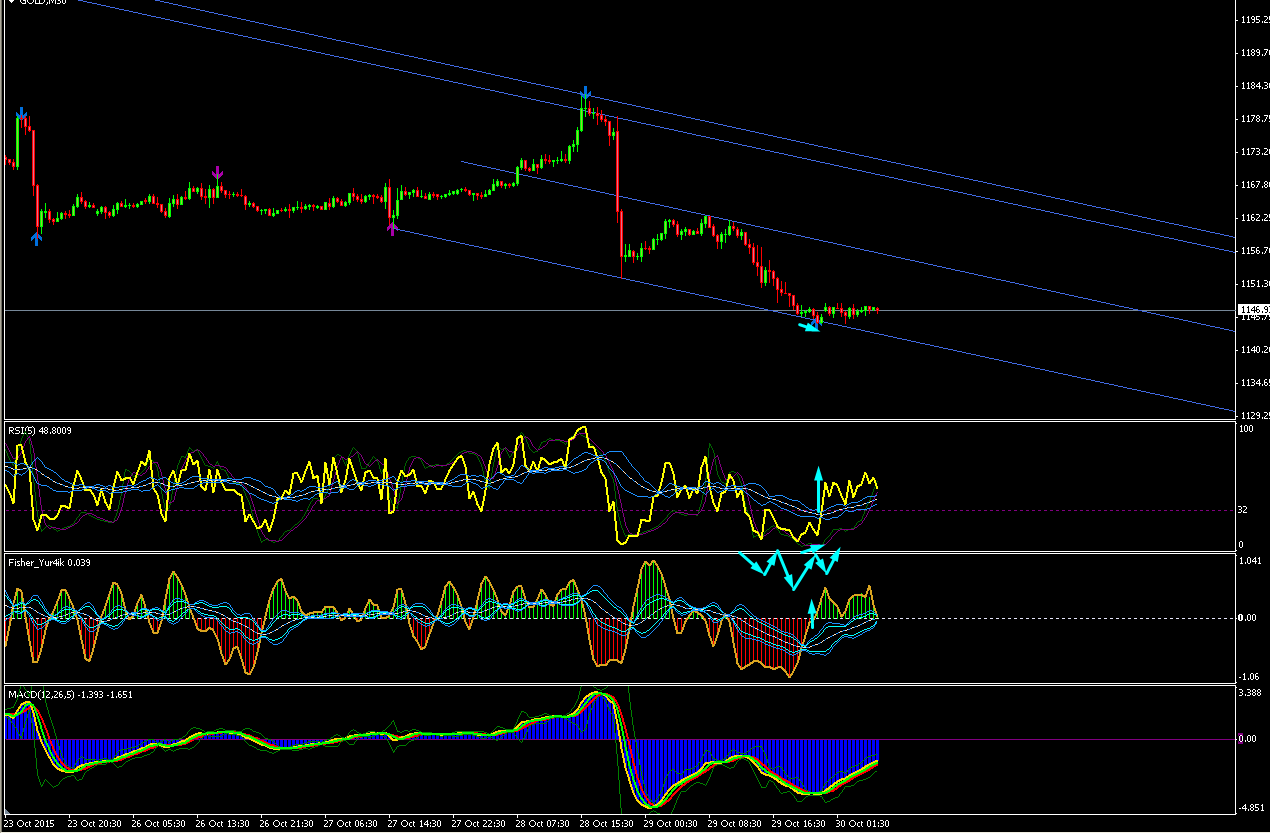Select the blue up-arrow below the 23 Oct low

[36, 237]
